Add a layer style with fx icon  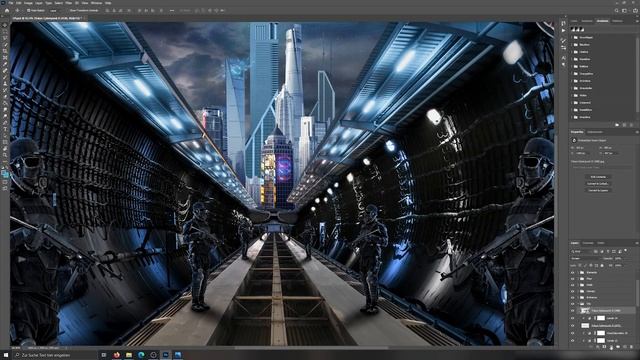pos(598,347)
